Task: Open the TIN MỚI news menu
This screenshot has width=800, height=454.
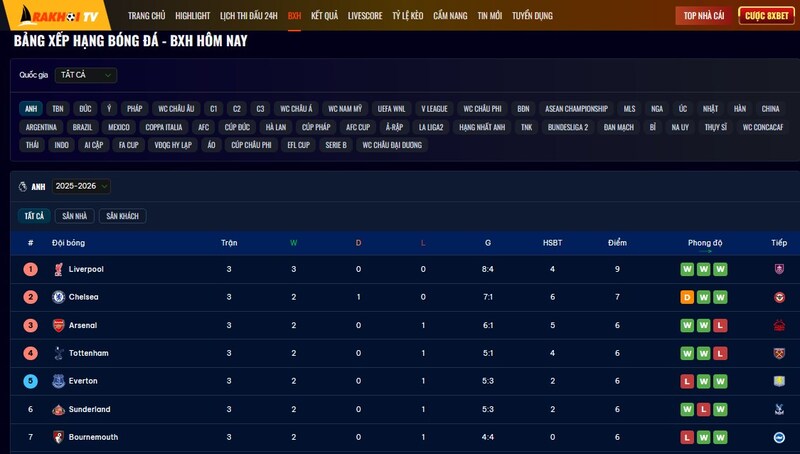Action: [489, 16]
